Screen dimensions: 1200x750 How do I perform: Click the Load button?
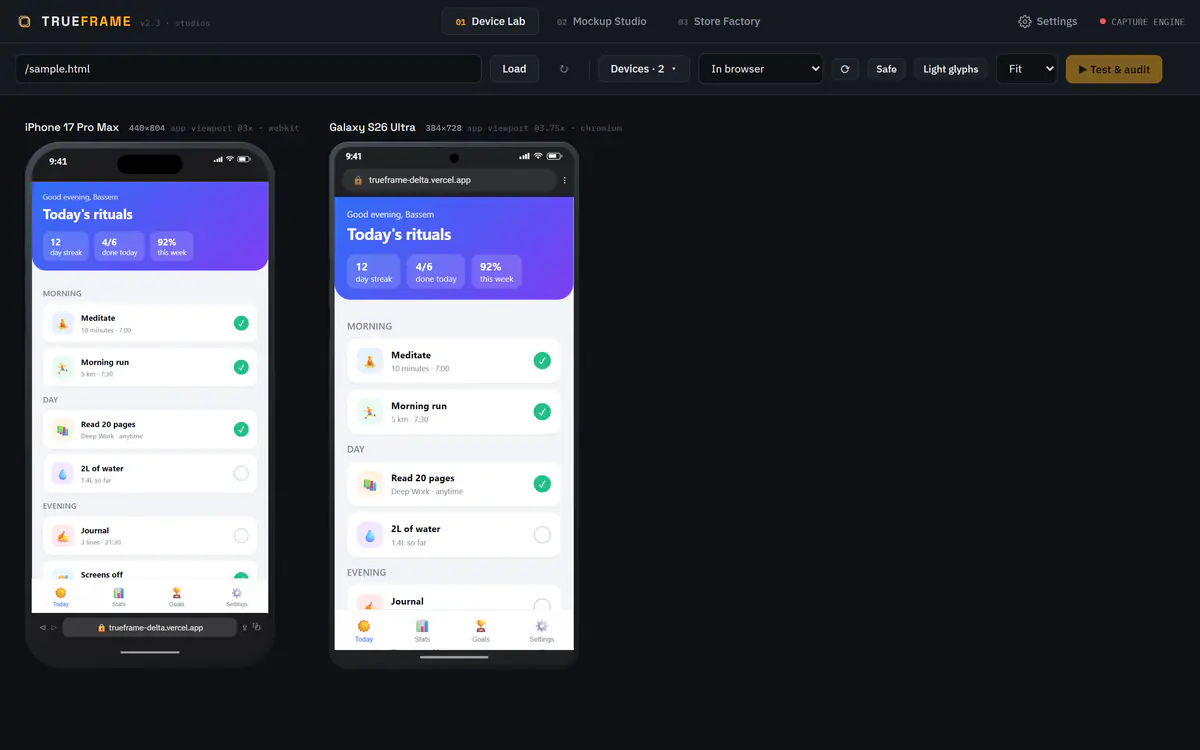tap(514, 69)
